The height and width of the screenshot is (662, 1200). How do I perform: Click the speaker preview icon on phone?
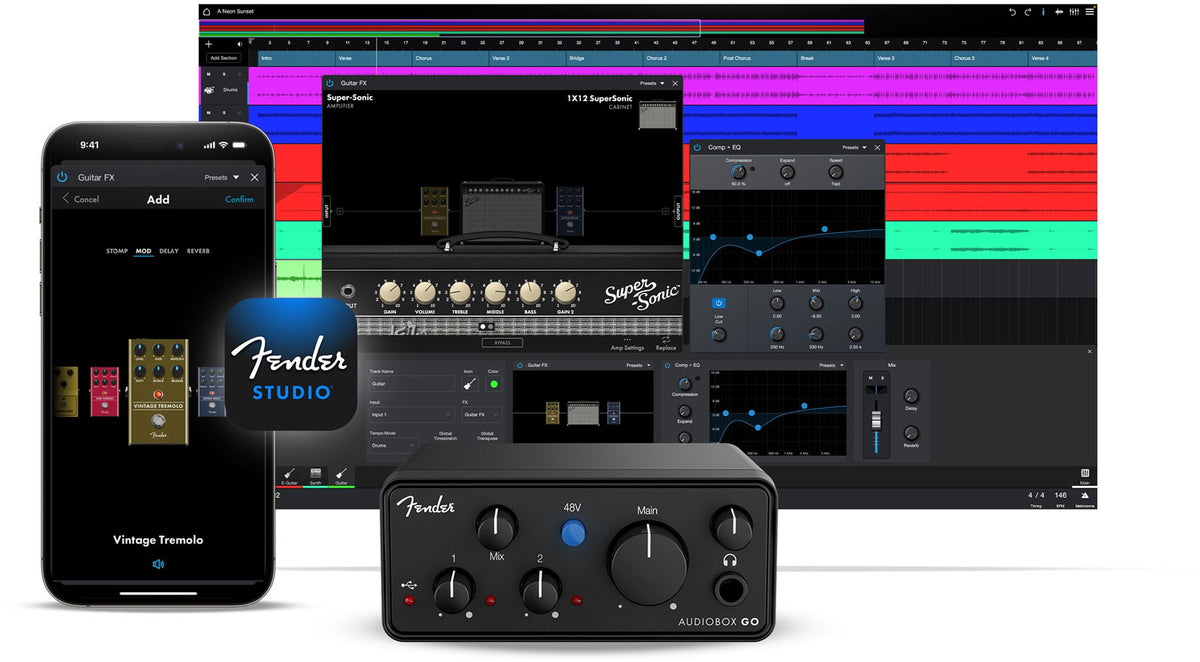click(158, 564)
